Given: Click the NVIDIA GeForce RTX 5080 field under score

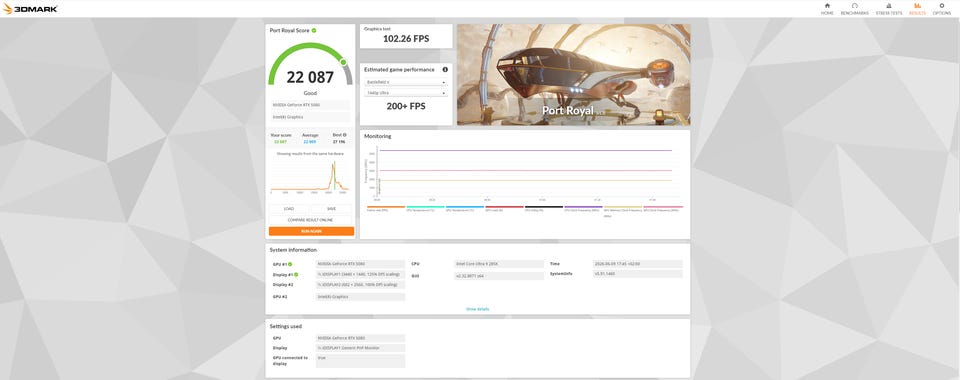Looking at the screenshot, I should 310,105.
